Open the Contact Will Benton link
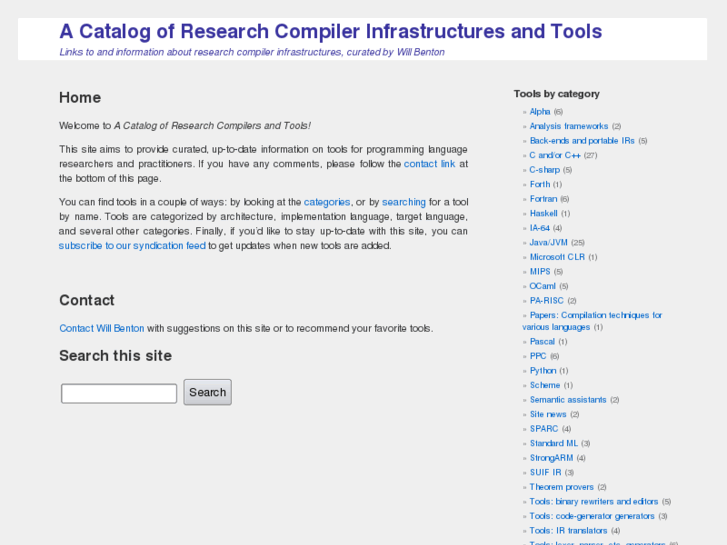This screenshot has height=545, width=727. (x=102, y=328)
